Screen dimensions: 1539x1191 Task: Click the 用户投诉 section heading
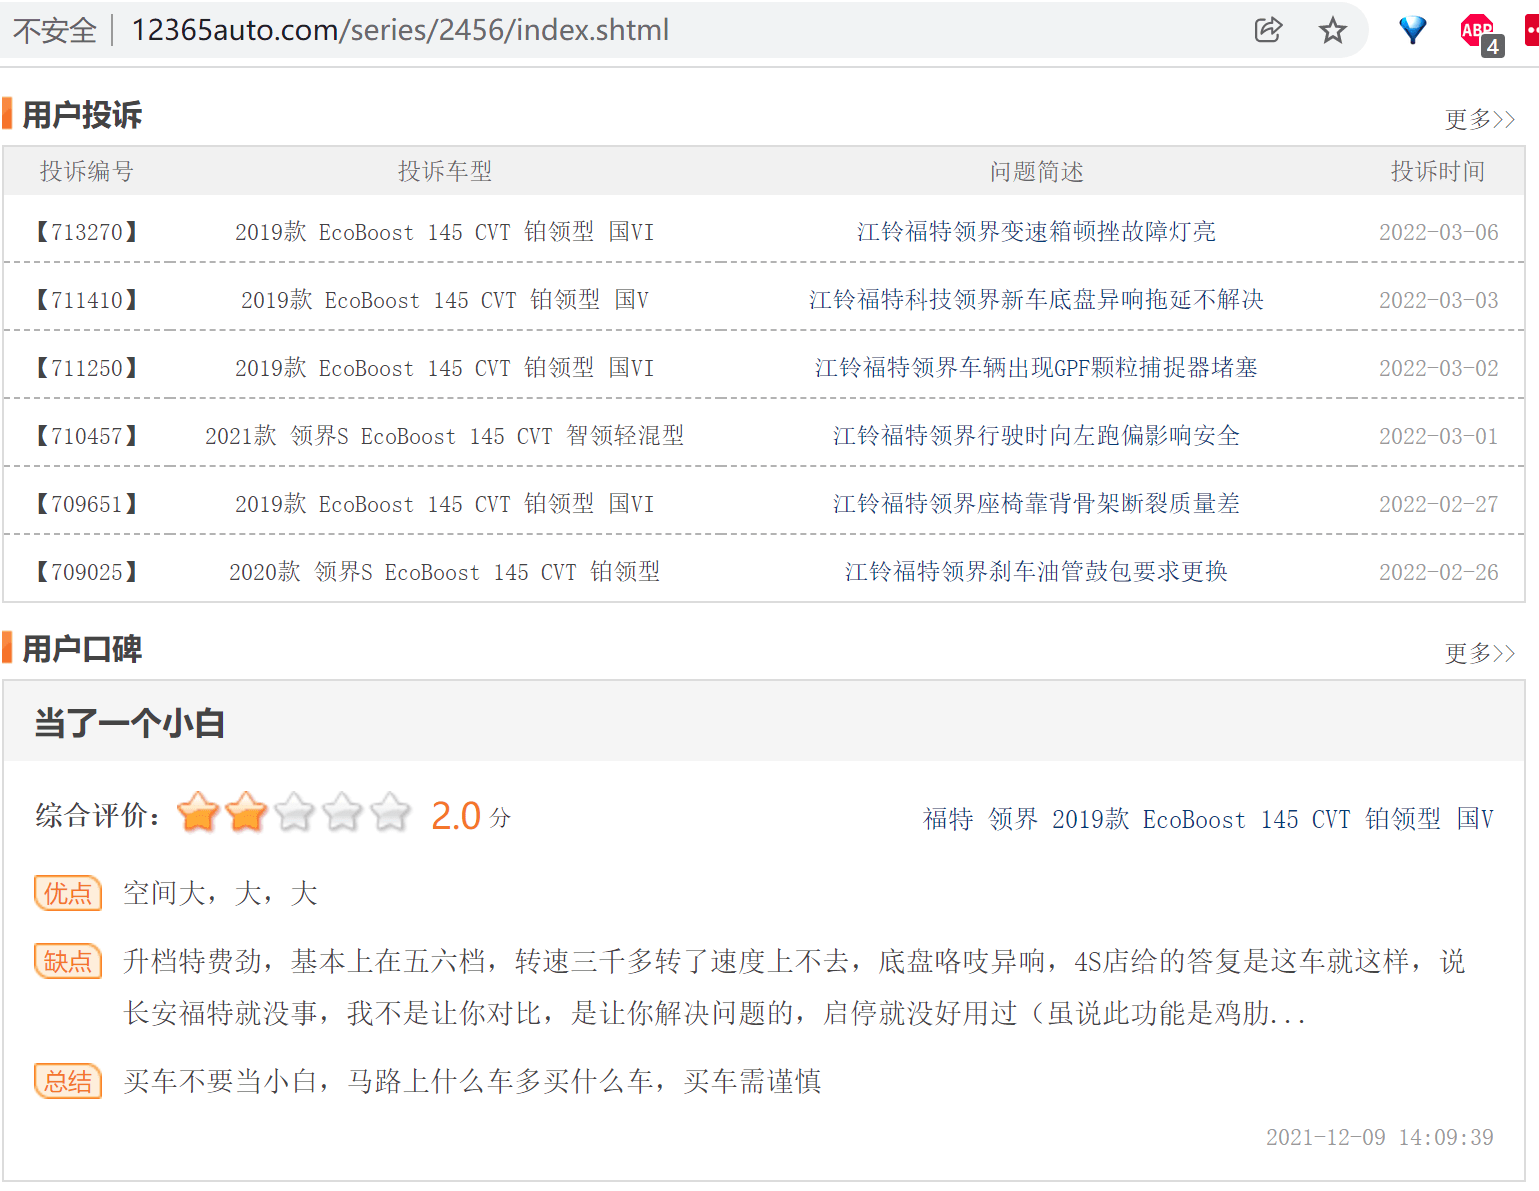[82, 115]
